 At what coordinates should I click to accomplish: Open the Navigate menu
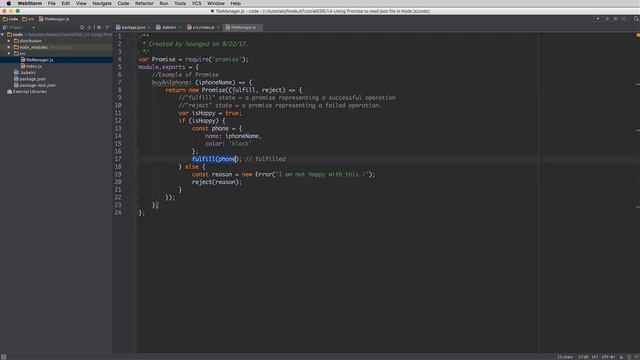click(x=102, y=3)
